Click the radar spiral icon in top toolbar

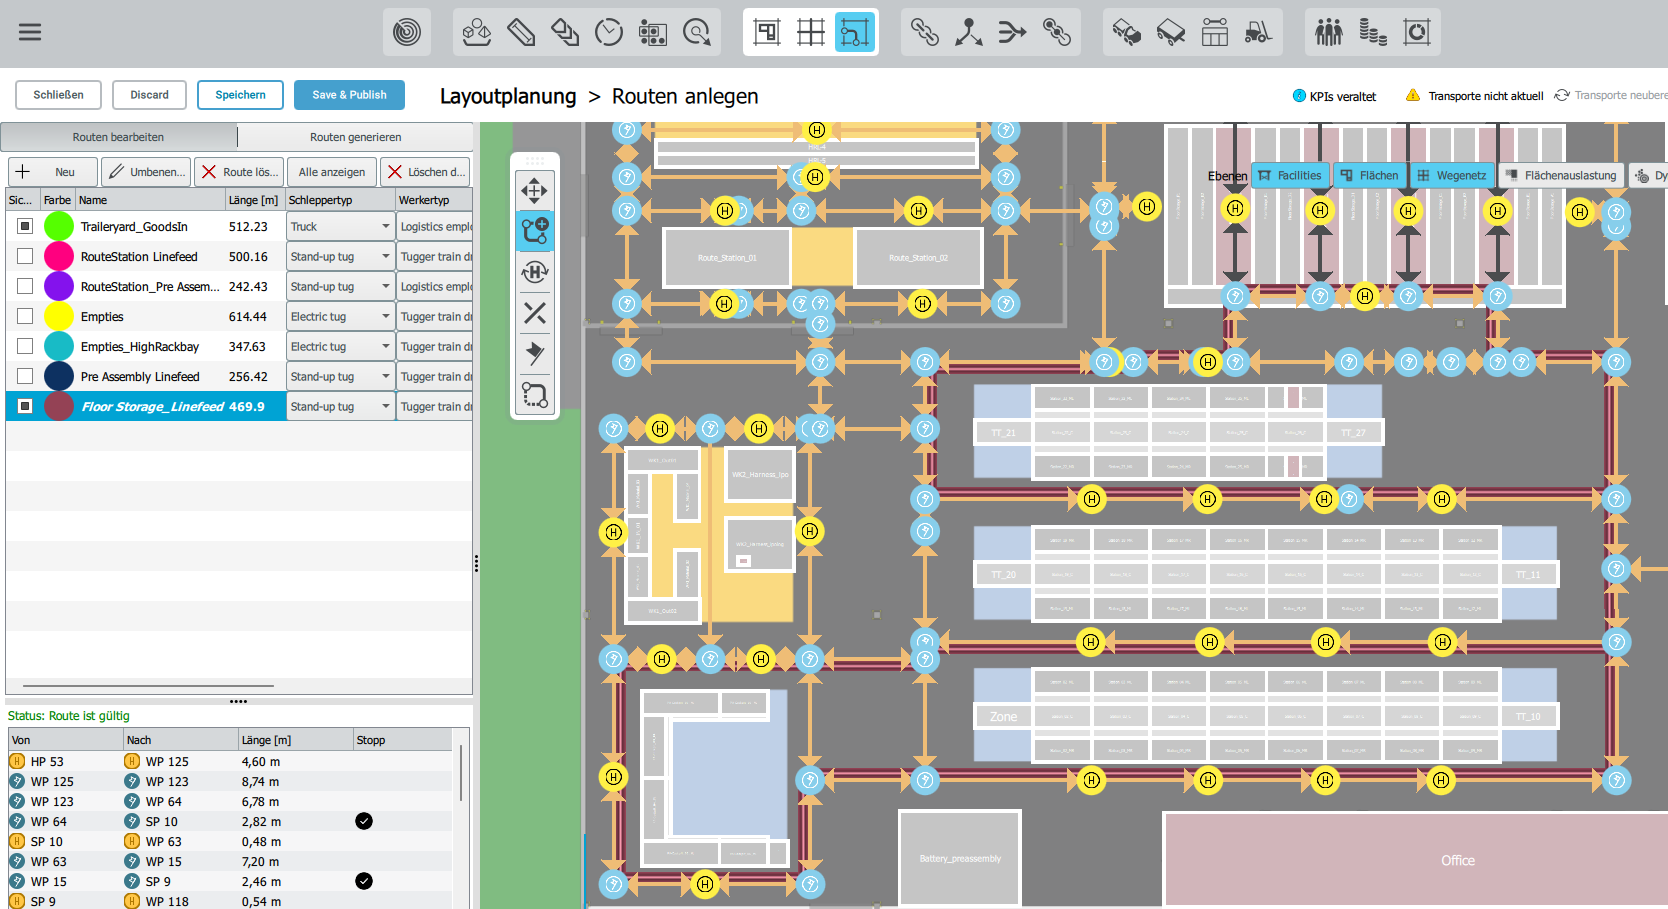[x=407, y=32]
